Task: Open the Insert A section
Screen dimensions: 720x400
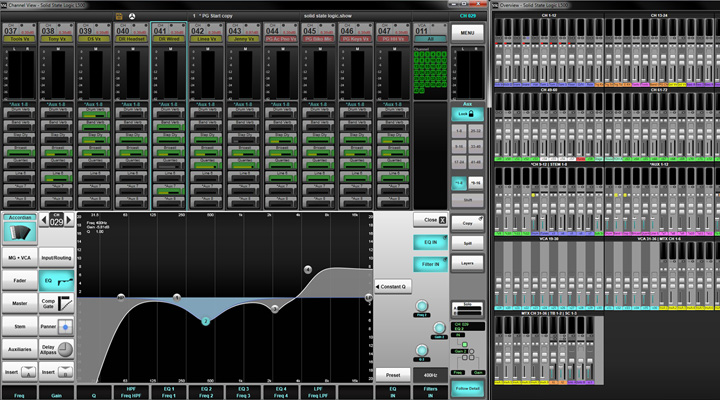Action: [20, 372]
